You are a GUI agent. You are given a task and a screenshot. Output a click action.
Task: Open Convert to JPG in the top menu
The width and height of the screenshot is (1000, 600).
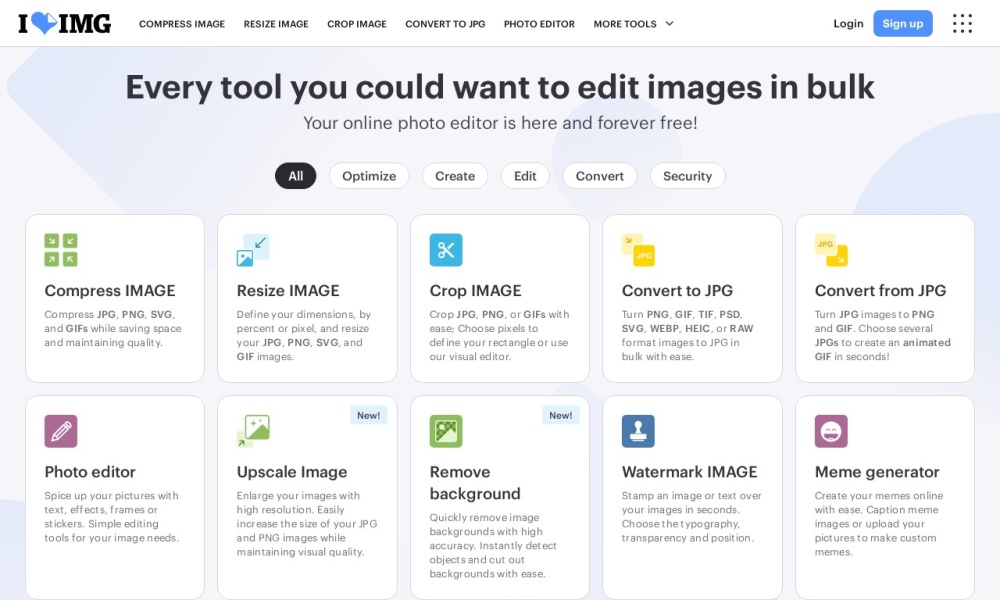click(x=445, y=24)
